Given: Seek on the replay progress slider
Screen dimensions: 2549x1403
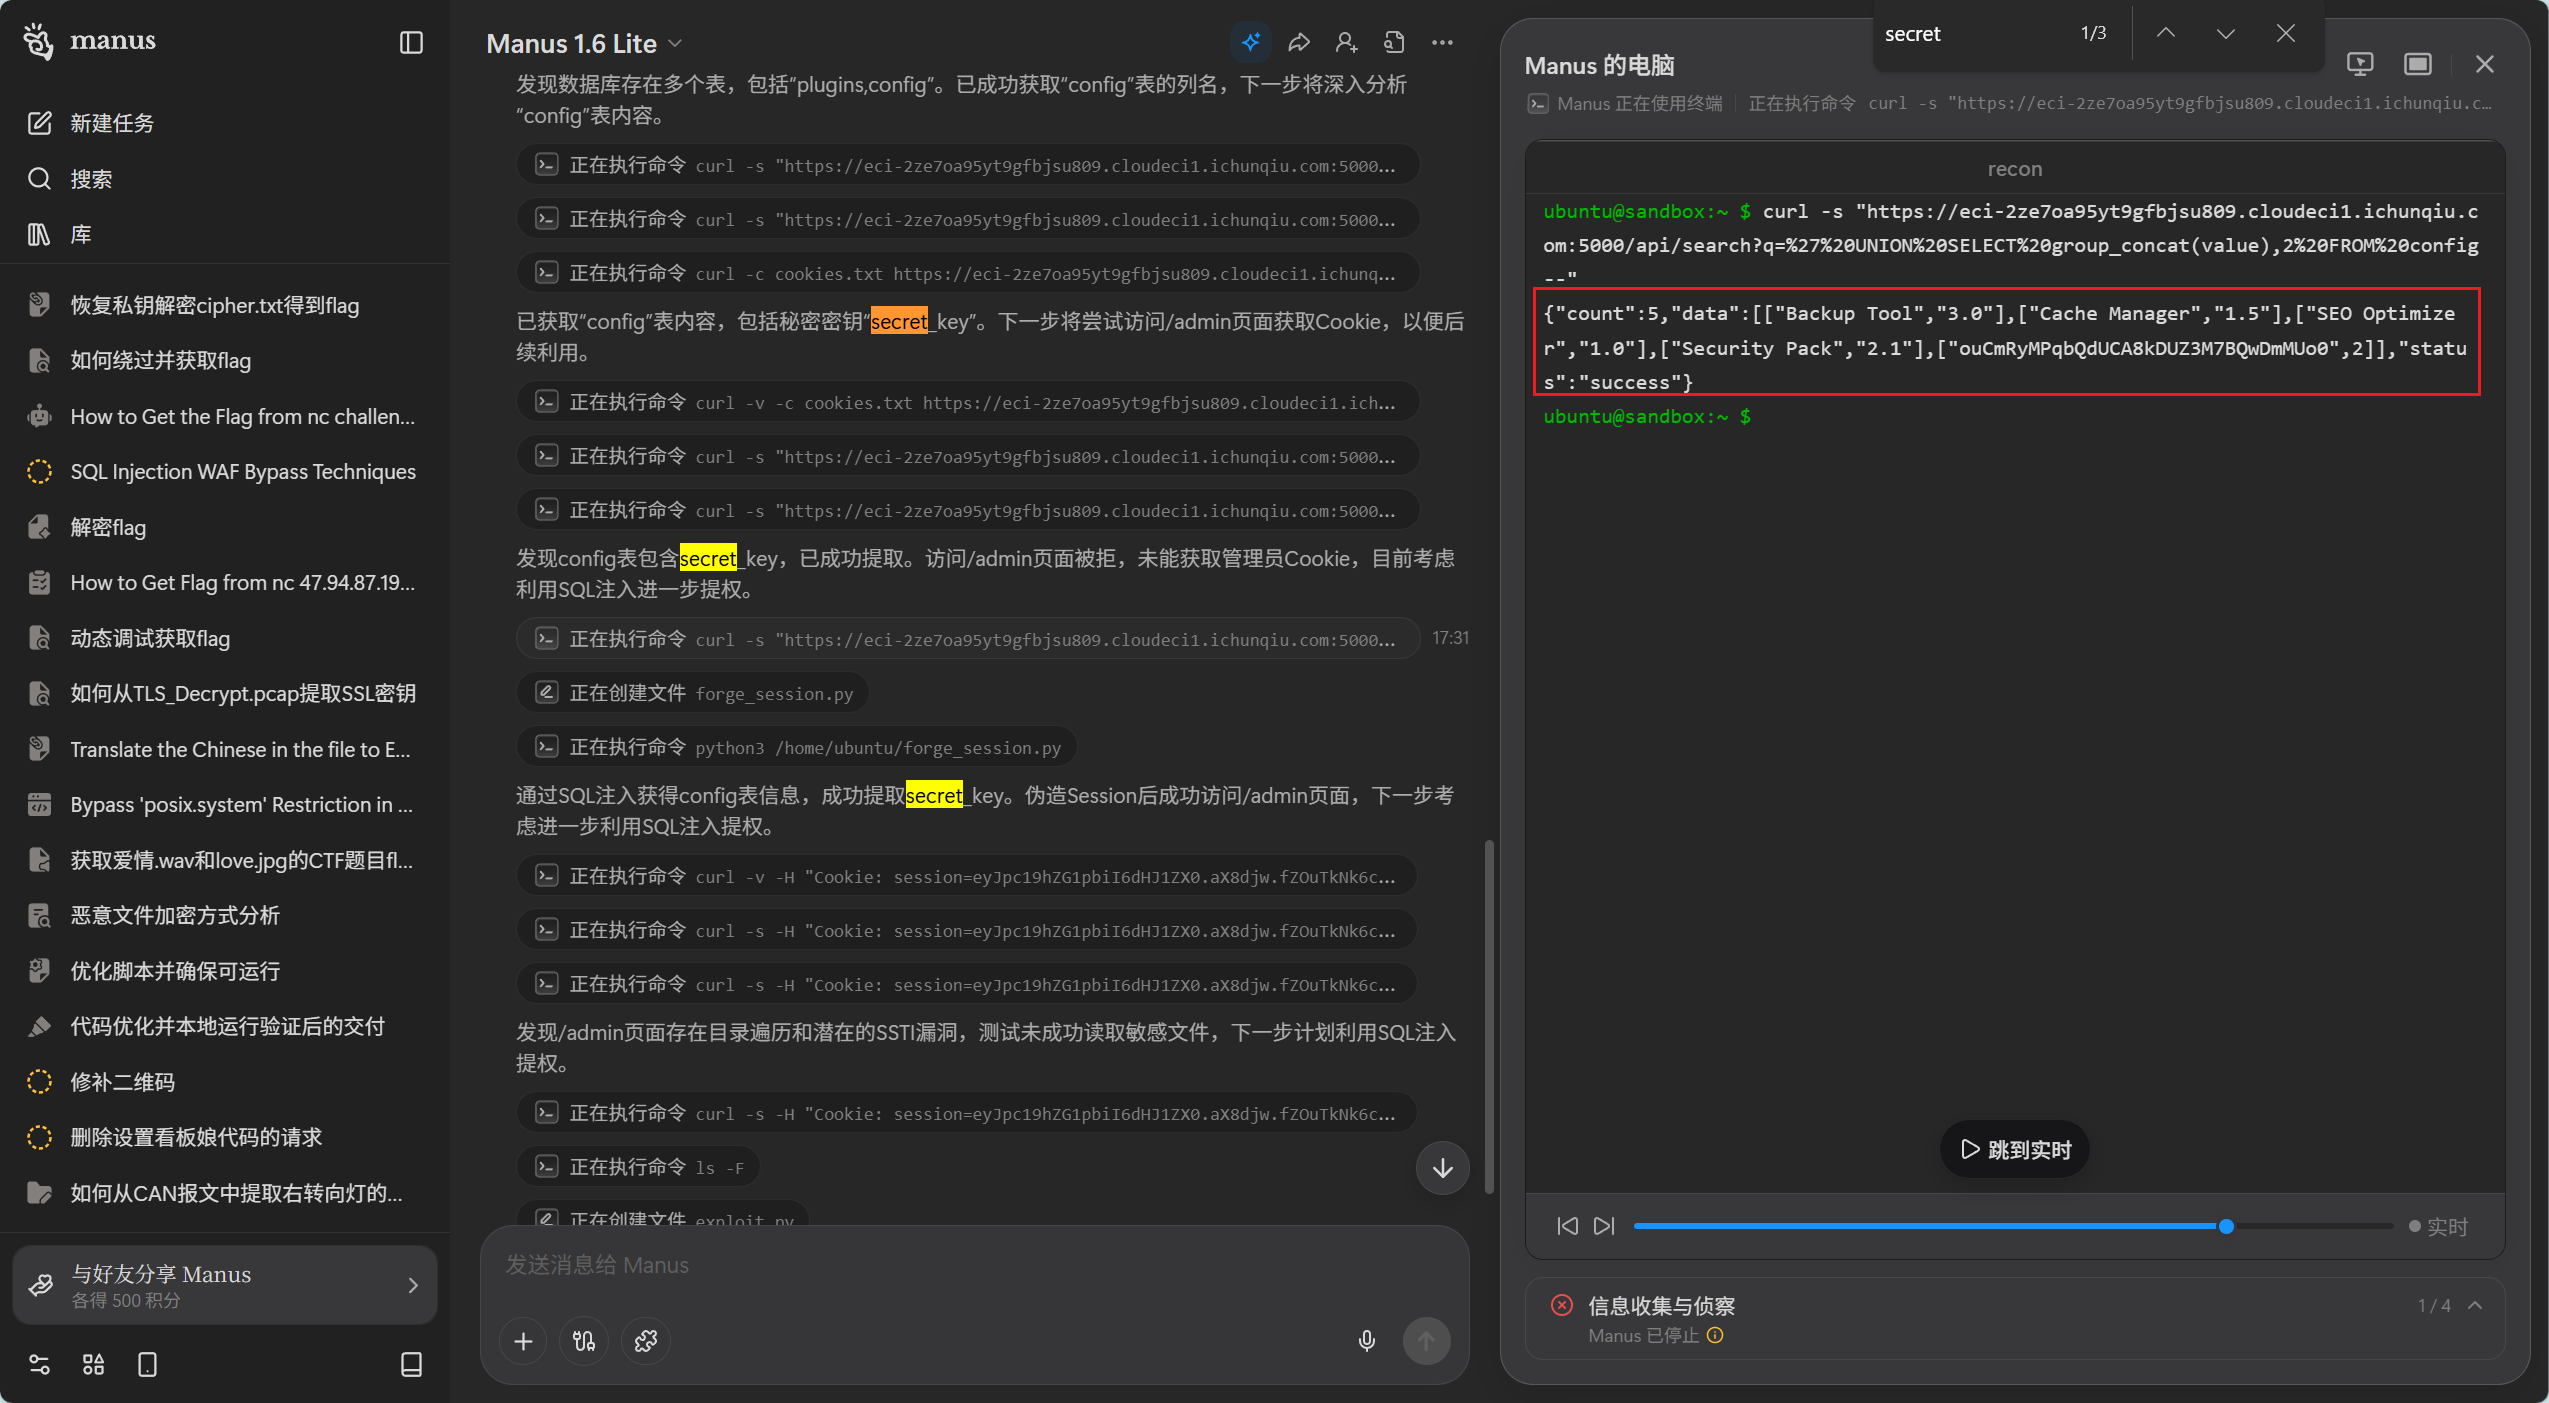Looking at the screenshot, I should coord(2012,1226).
